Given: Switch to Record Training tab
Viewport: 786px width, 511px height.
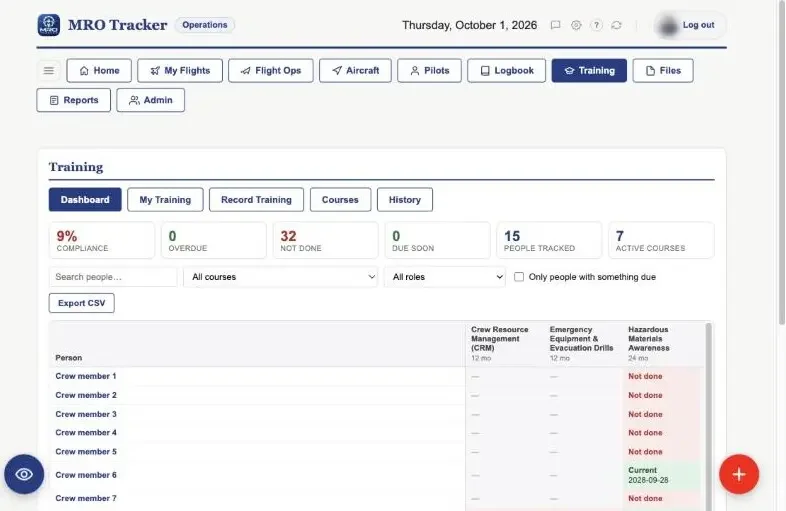Looking at the screenshot, I should [x=256, y=200].
